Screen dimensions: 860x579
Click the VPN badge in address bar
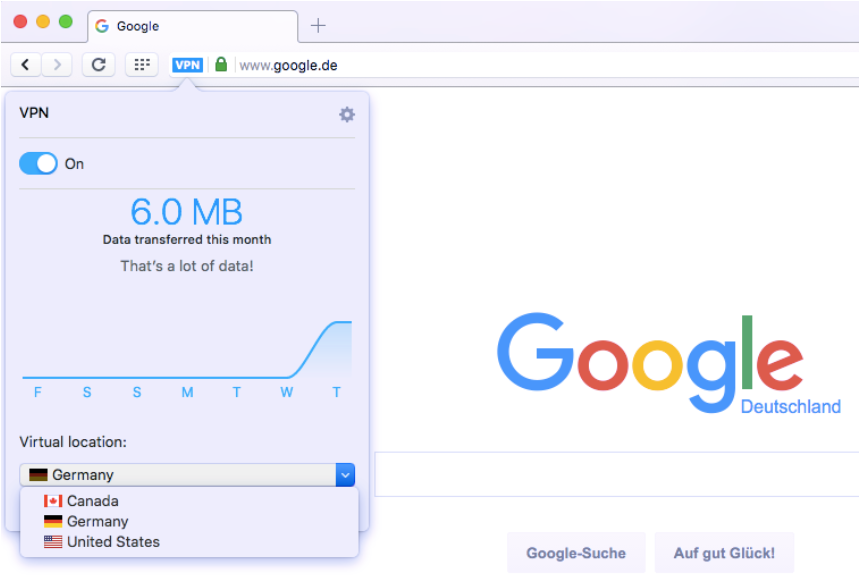tap(188, 65)
